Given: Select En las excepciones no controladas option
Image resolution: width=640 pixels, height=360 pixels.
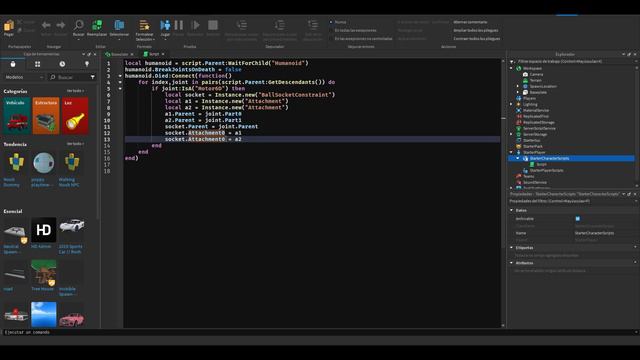Looking at the screenshot, I should [362, 39].
